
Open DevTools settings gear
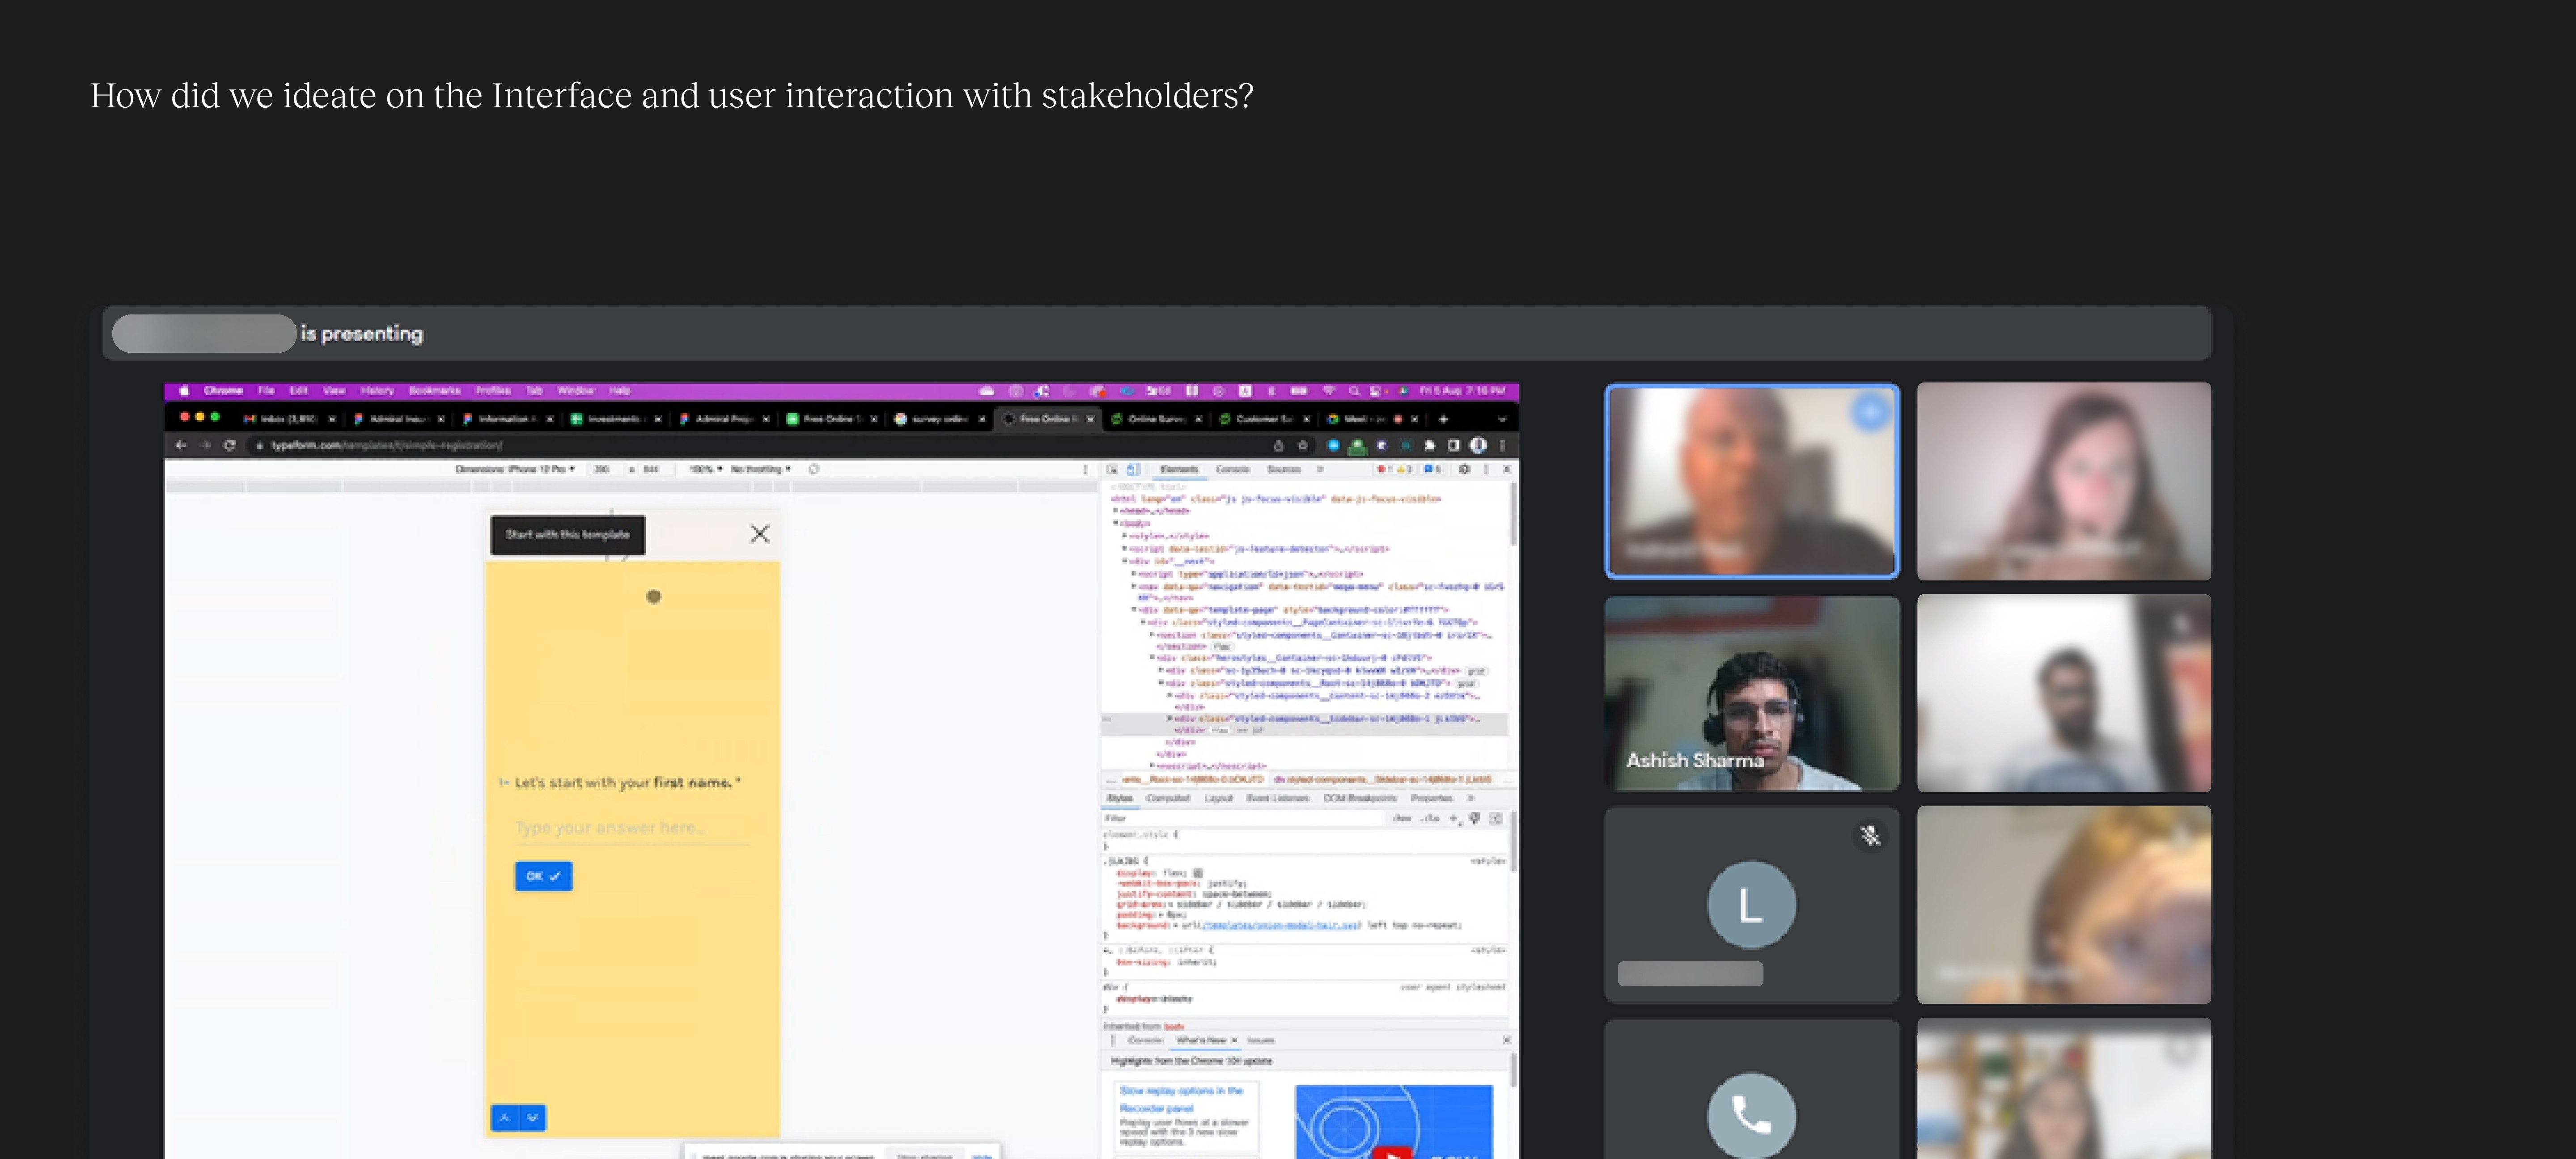1464,469
